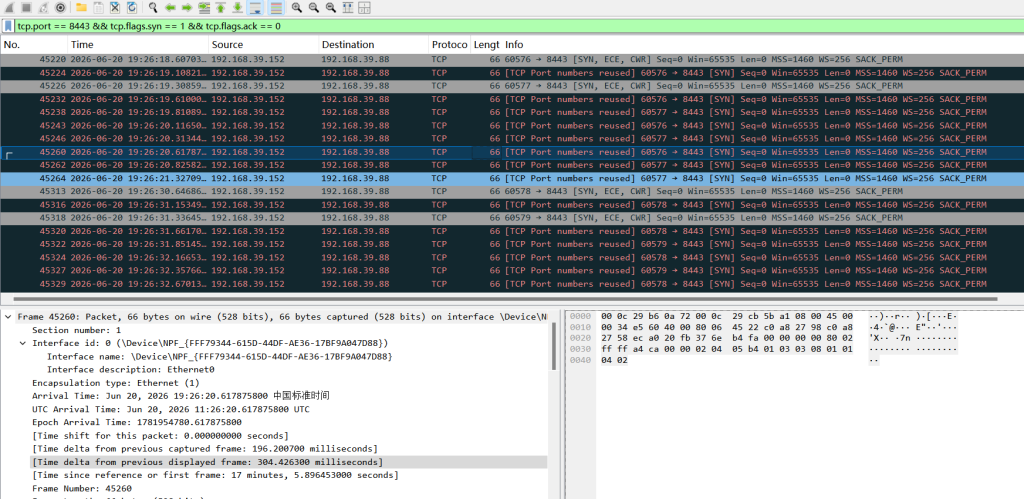Click the display filter bookmark icon
This screenshot has height=499, width=1024.
8,26
